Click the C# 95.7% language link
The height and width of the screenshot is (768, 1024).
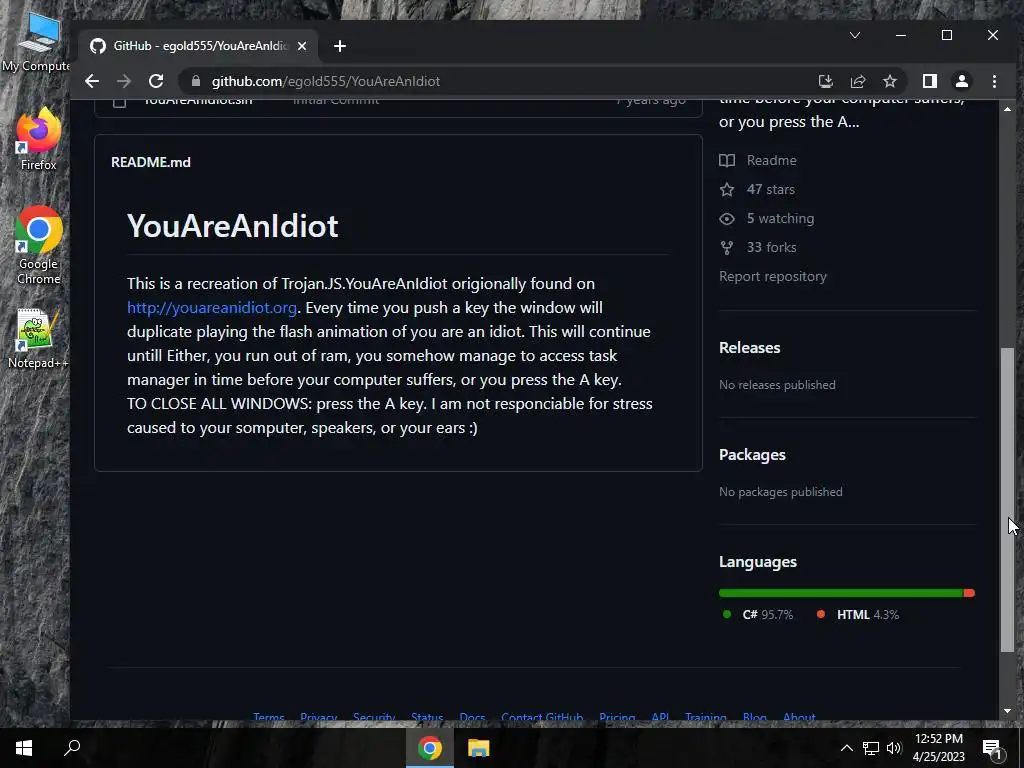pyautogui.click(x=759, y=615)
